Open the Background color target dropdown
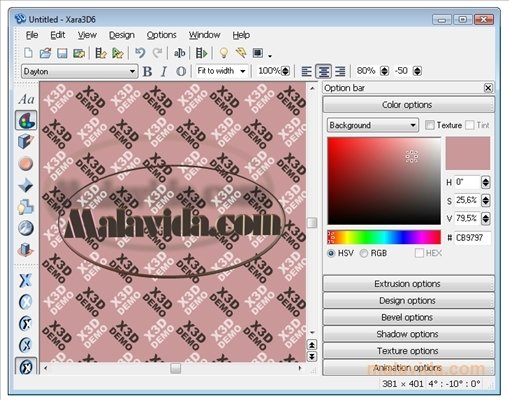This screenshot has height=400, width=509. point(373,125)
